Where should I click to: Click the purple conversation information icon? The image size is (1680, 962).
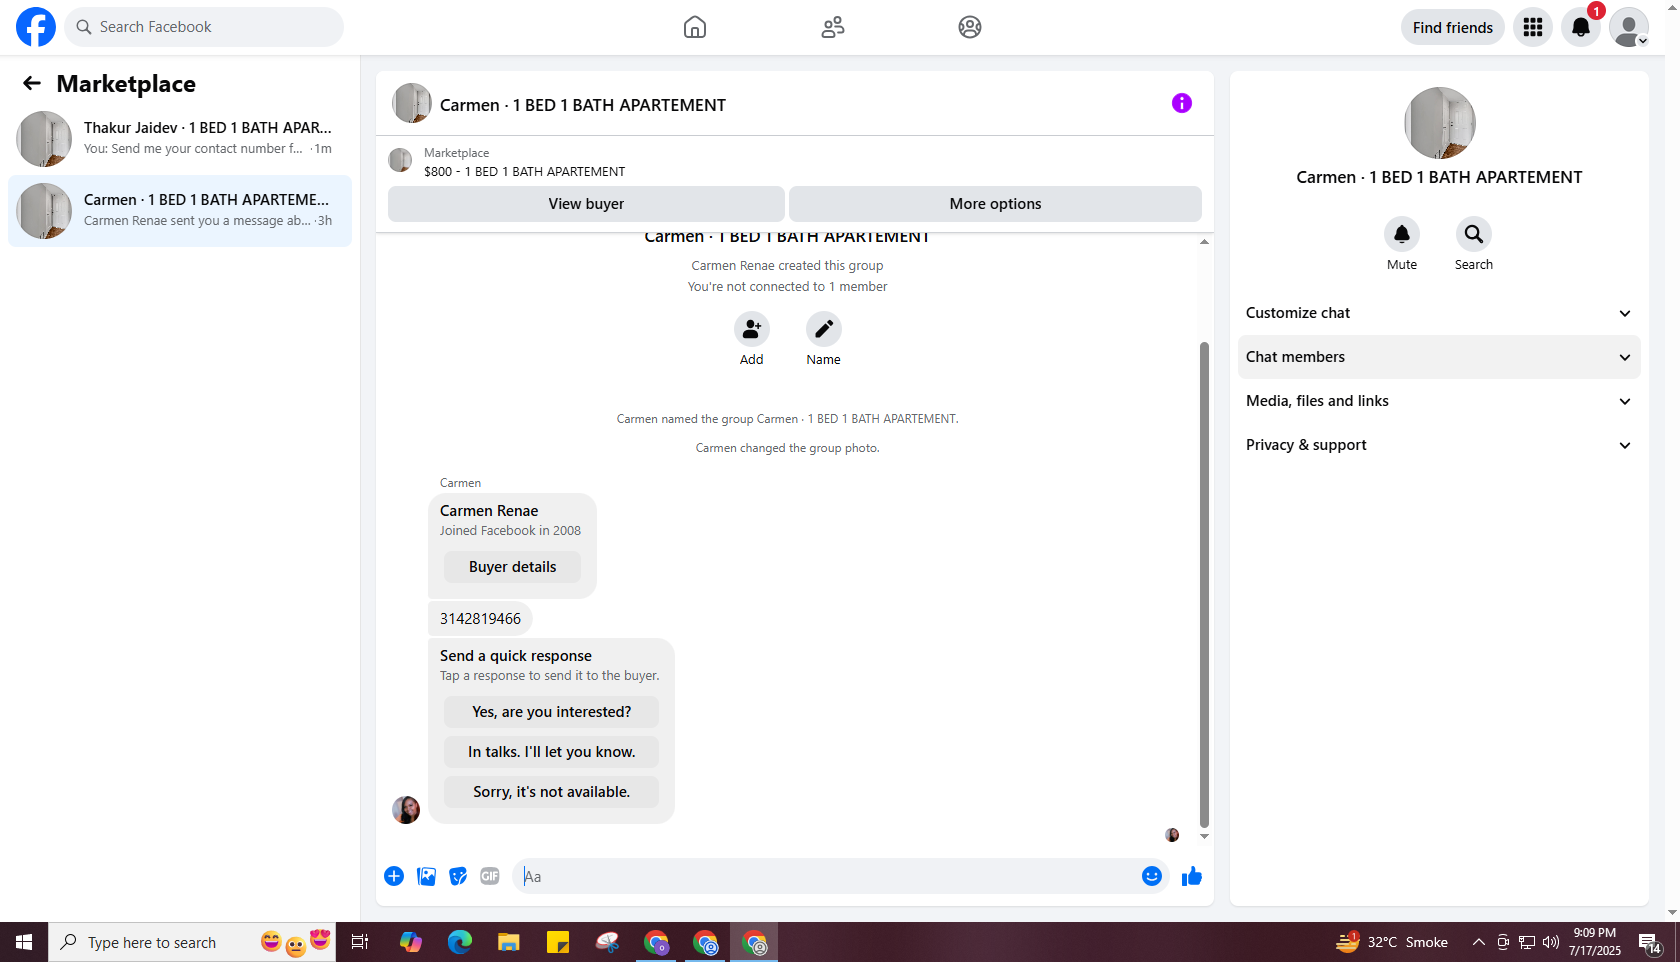click(x=1182, y=103)
